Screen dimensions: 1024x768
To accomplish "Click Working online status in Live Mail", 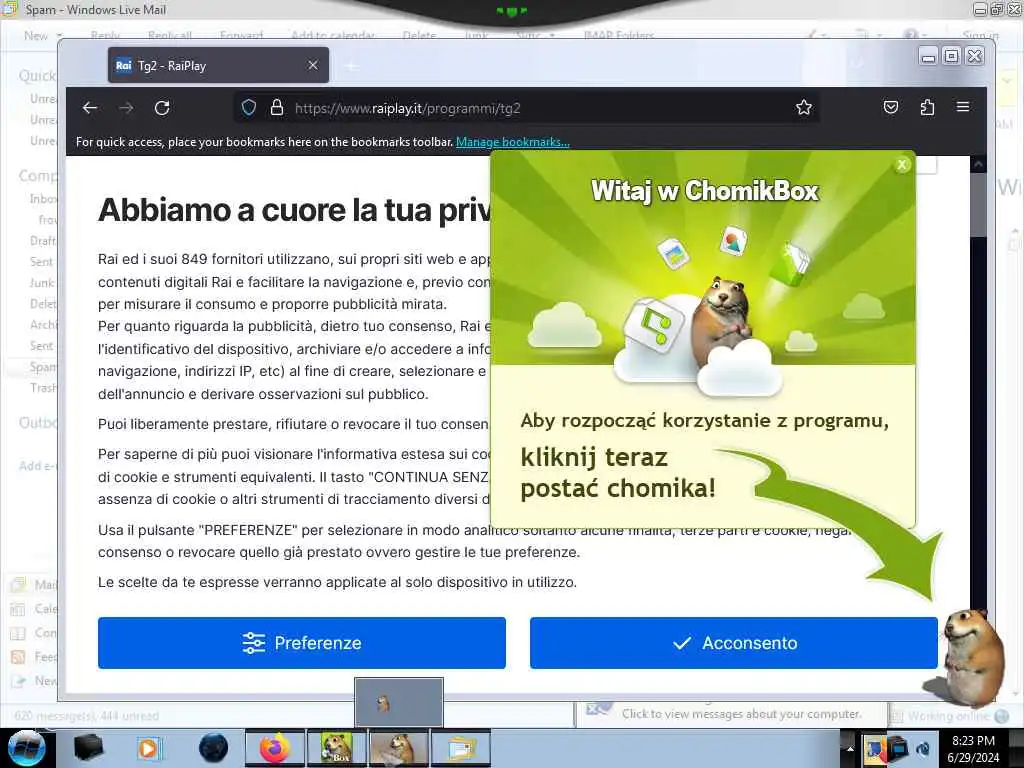I will click(x=951, y=716).
